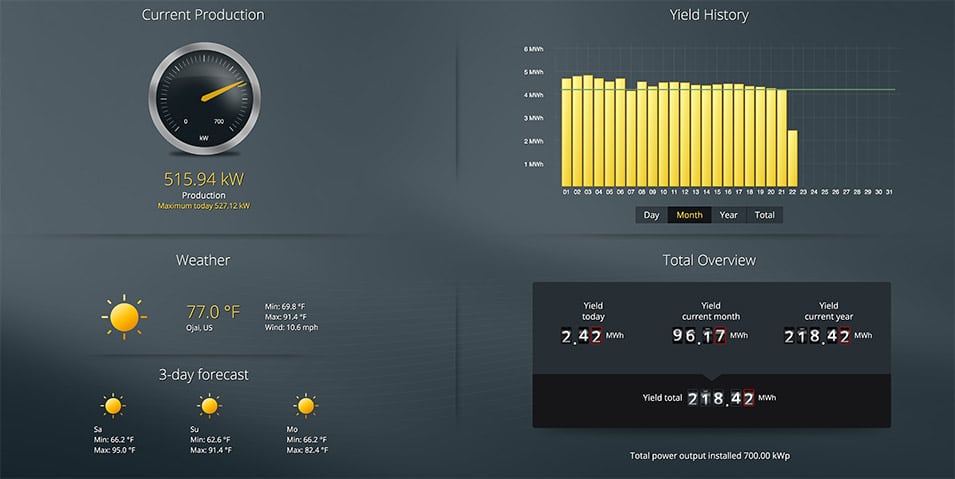Image resolution: width=955 pixels, height=479 pixels.
Task: Click the current production kW gauge dial
Action: click(204, 98)
